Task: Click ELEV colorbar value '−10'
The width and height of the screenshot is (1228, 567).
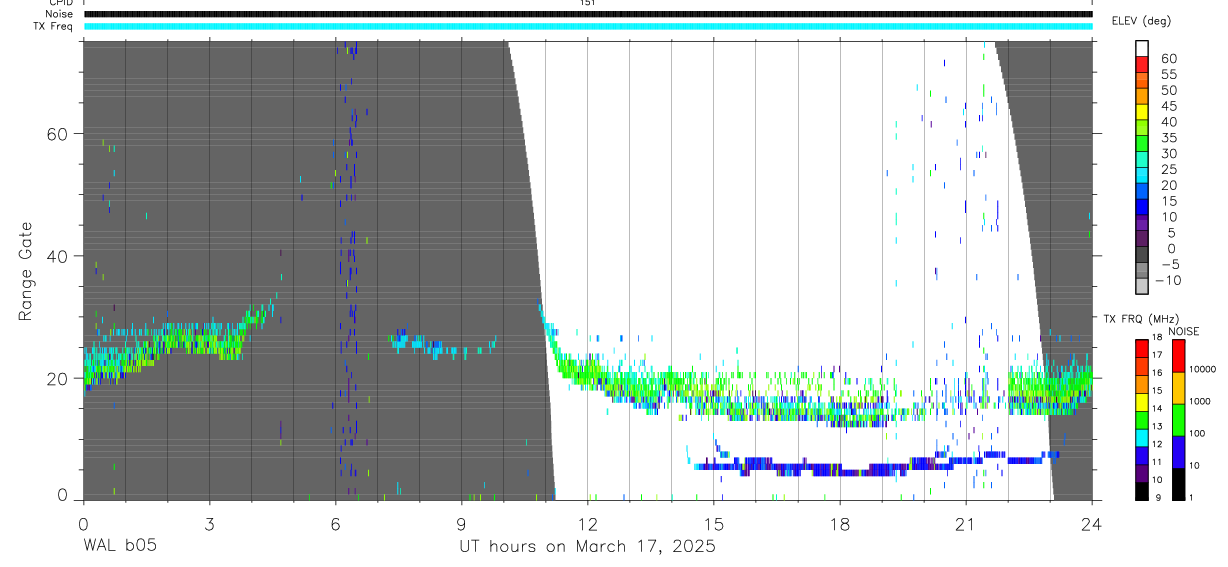Action: click(1170, 281)
